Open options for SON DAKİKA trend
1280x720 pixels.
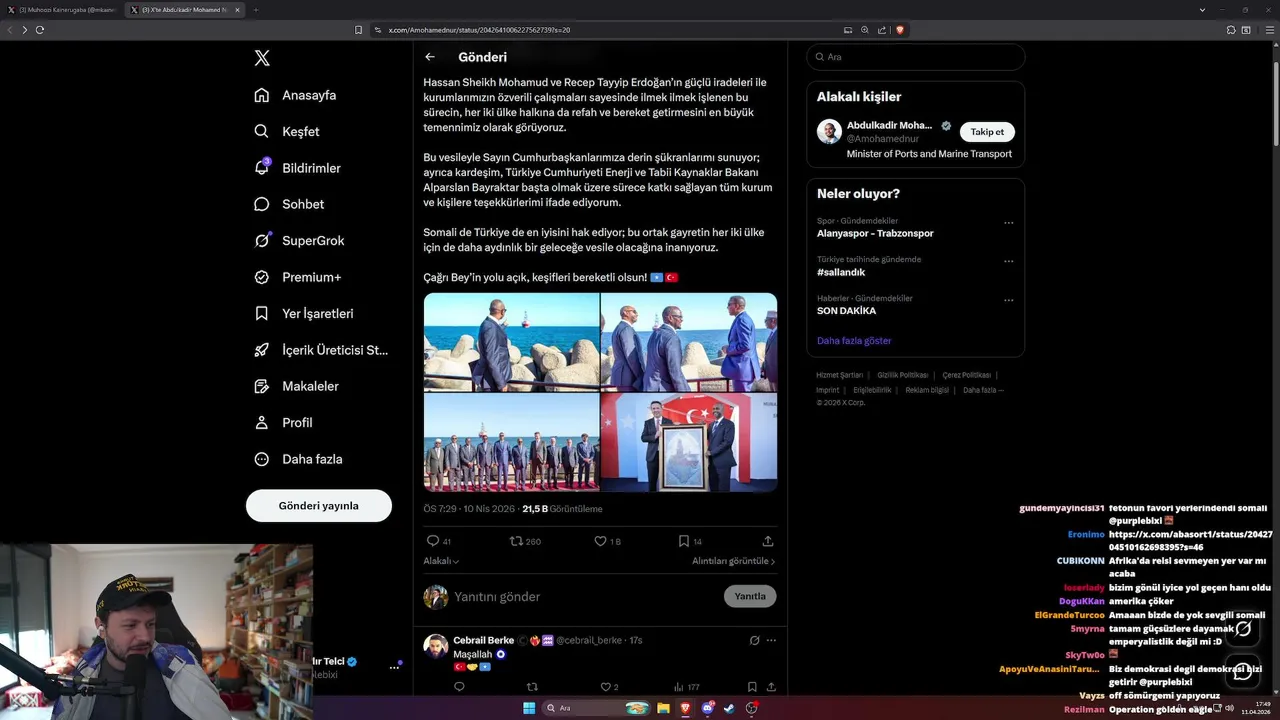click(1008, 300)
